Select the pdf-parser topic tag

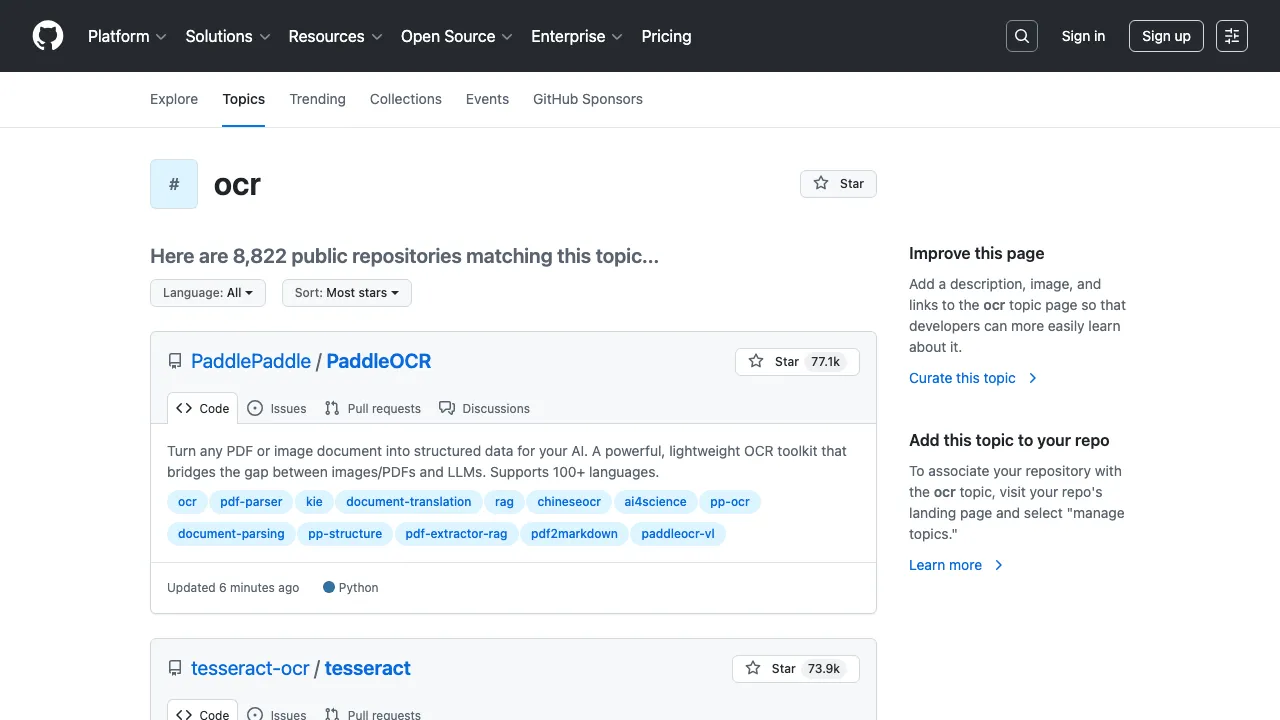click(x=252, y=502)
